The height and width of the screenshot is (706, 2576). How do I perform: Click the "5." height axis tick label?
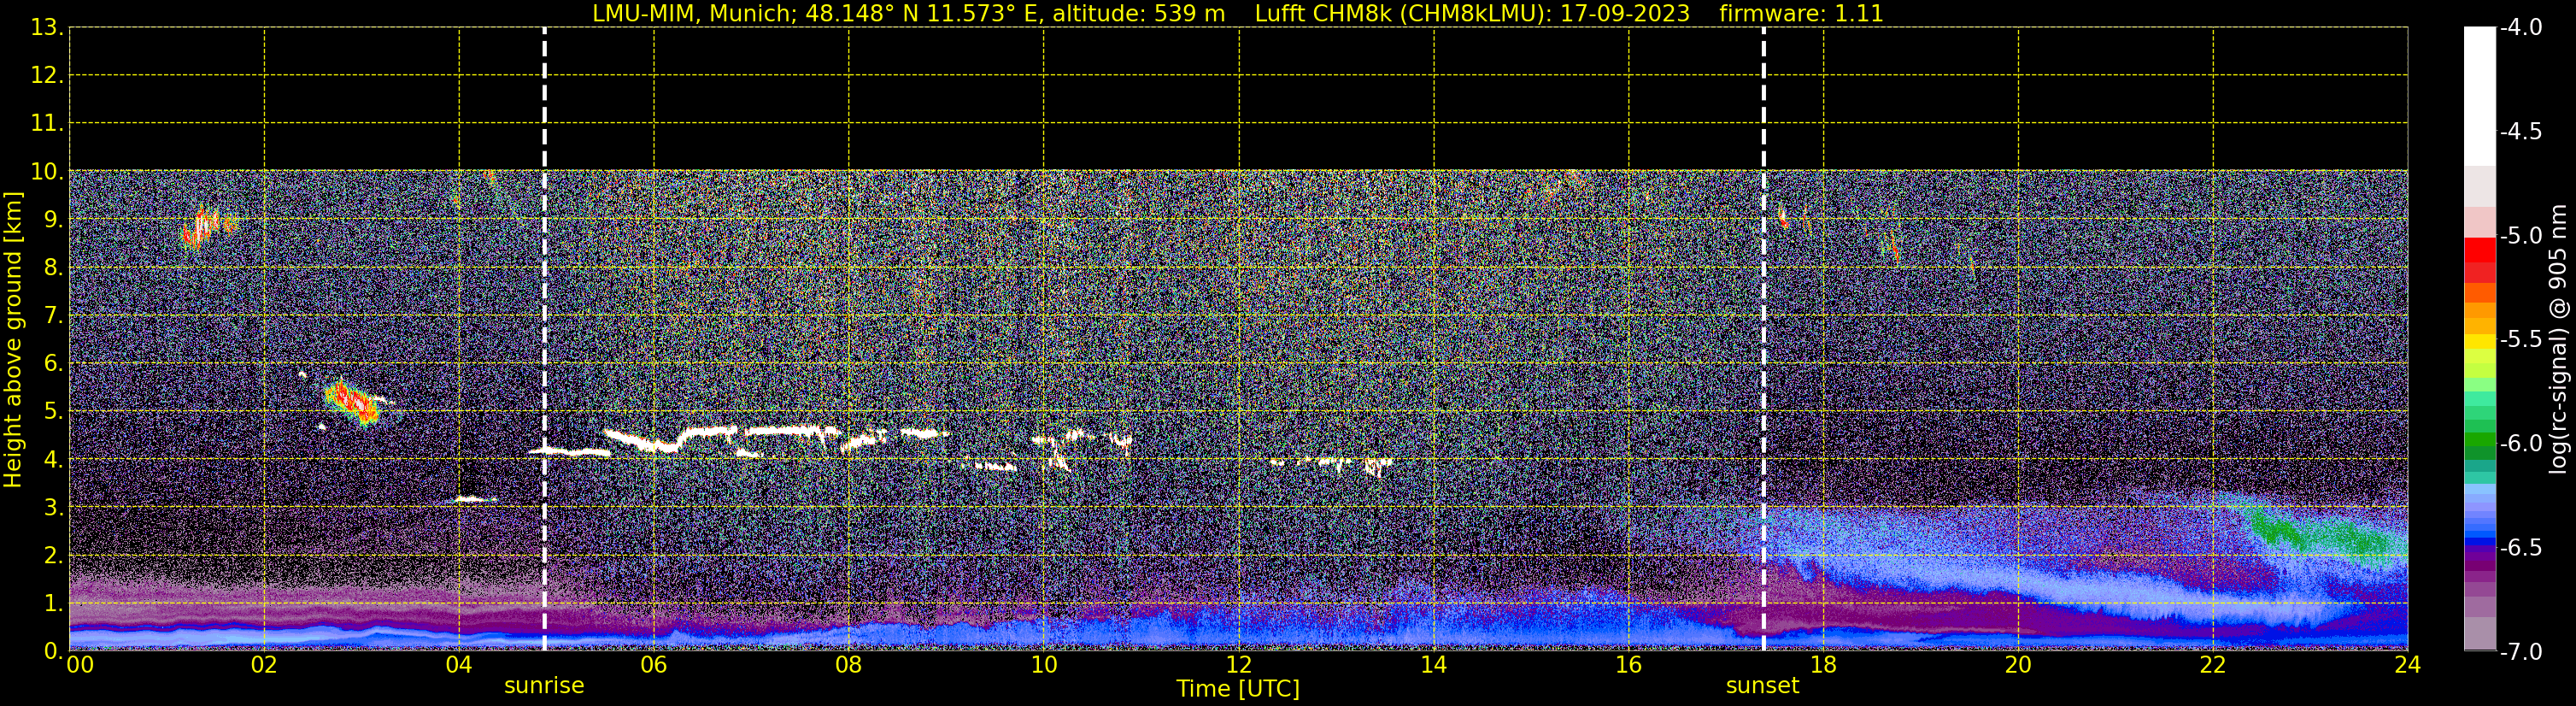click(54, 411)
